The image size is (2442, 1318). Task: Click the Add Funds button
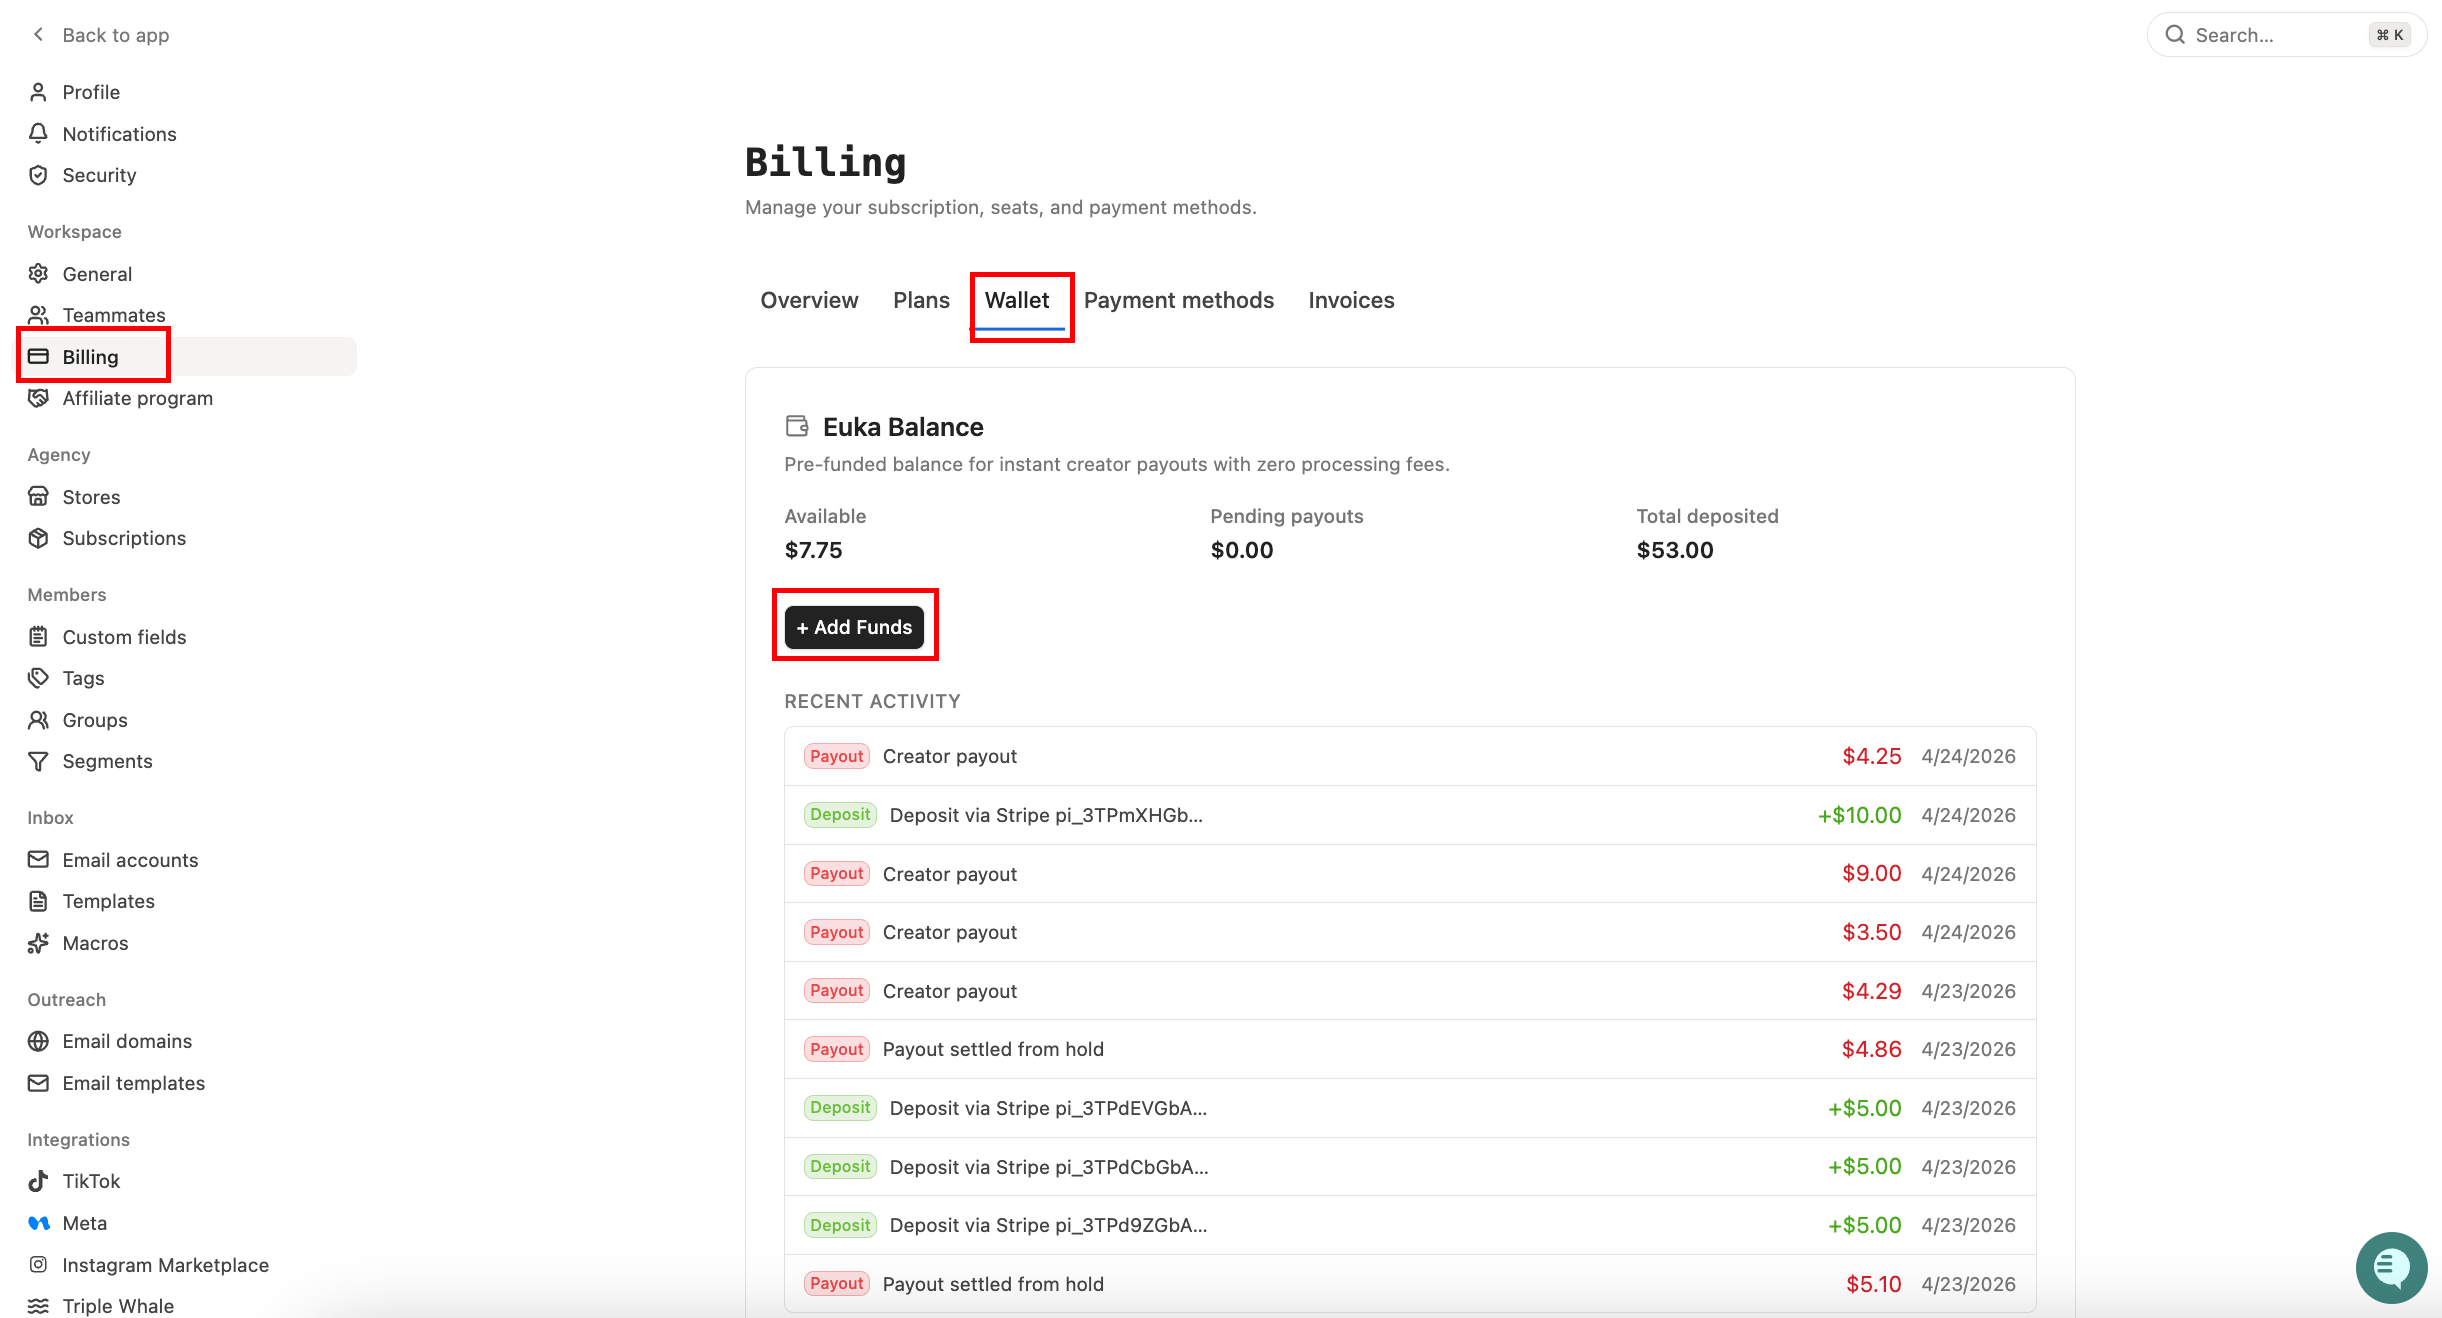pos(854,627)
